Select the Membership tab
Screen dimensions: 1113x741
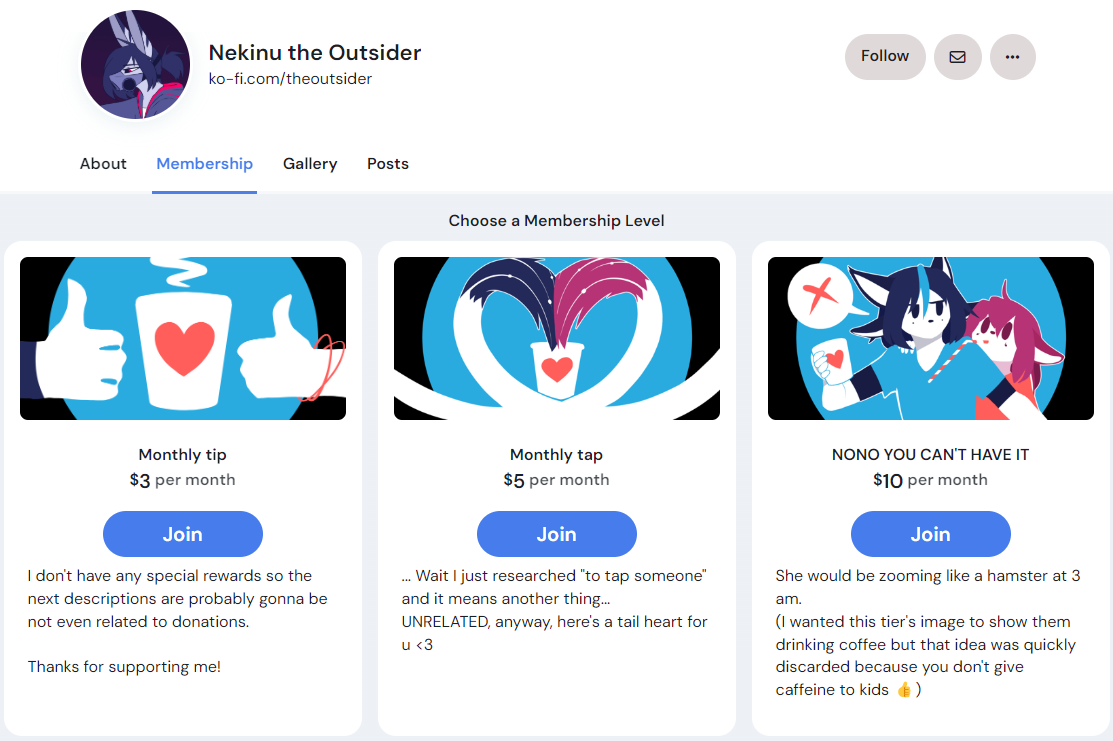point(204,164)
